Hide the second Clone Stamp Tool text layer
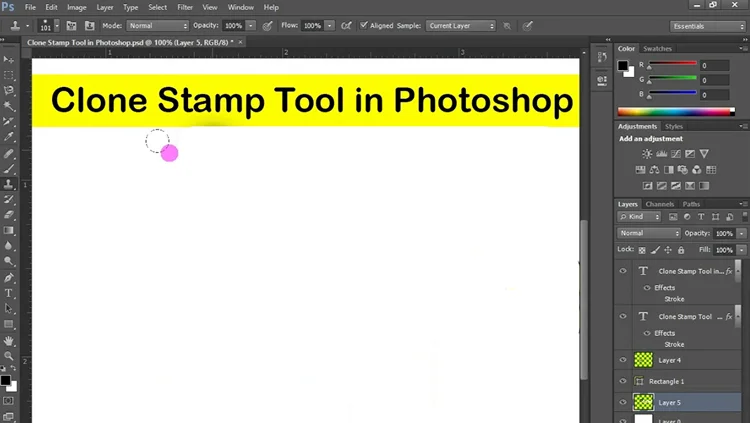 click(623, 316)
